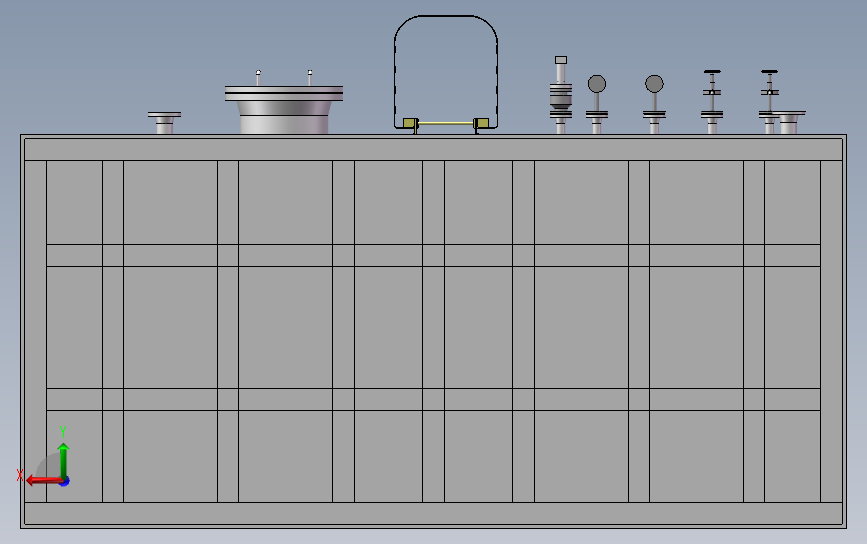Screen dimensions: 867x544
Task: Click the 'X' axis label
Action: pos(20,475)
